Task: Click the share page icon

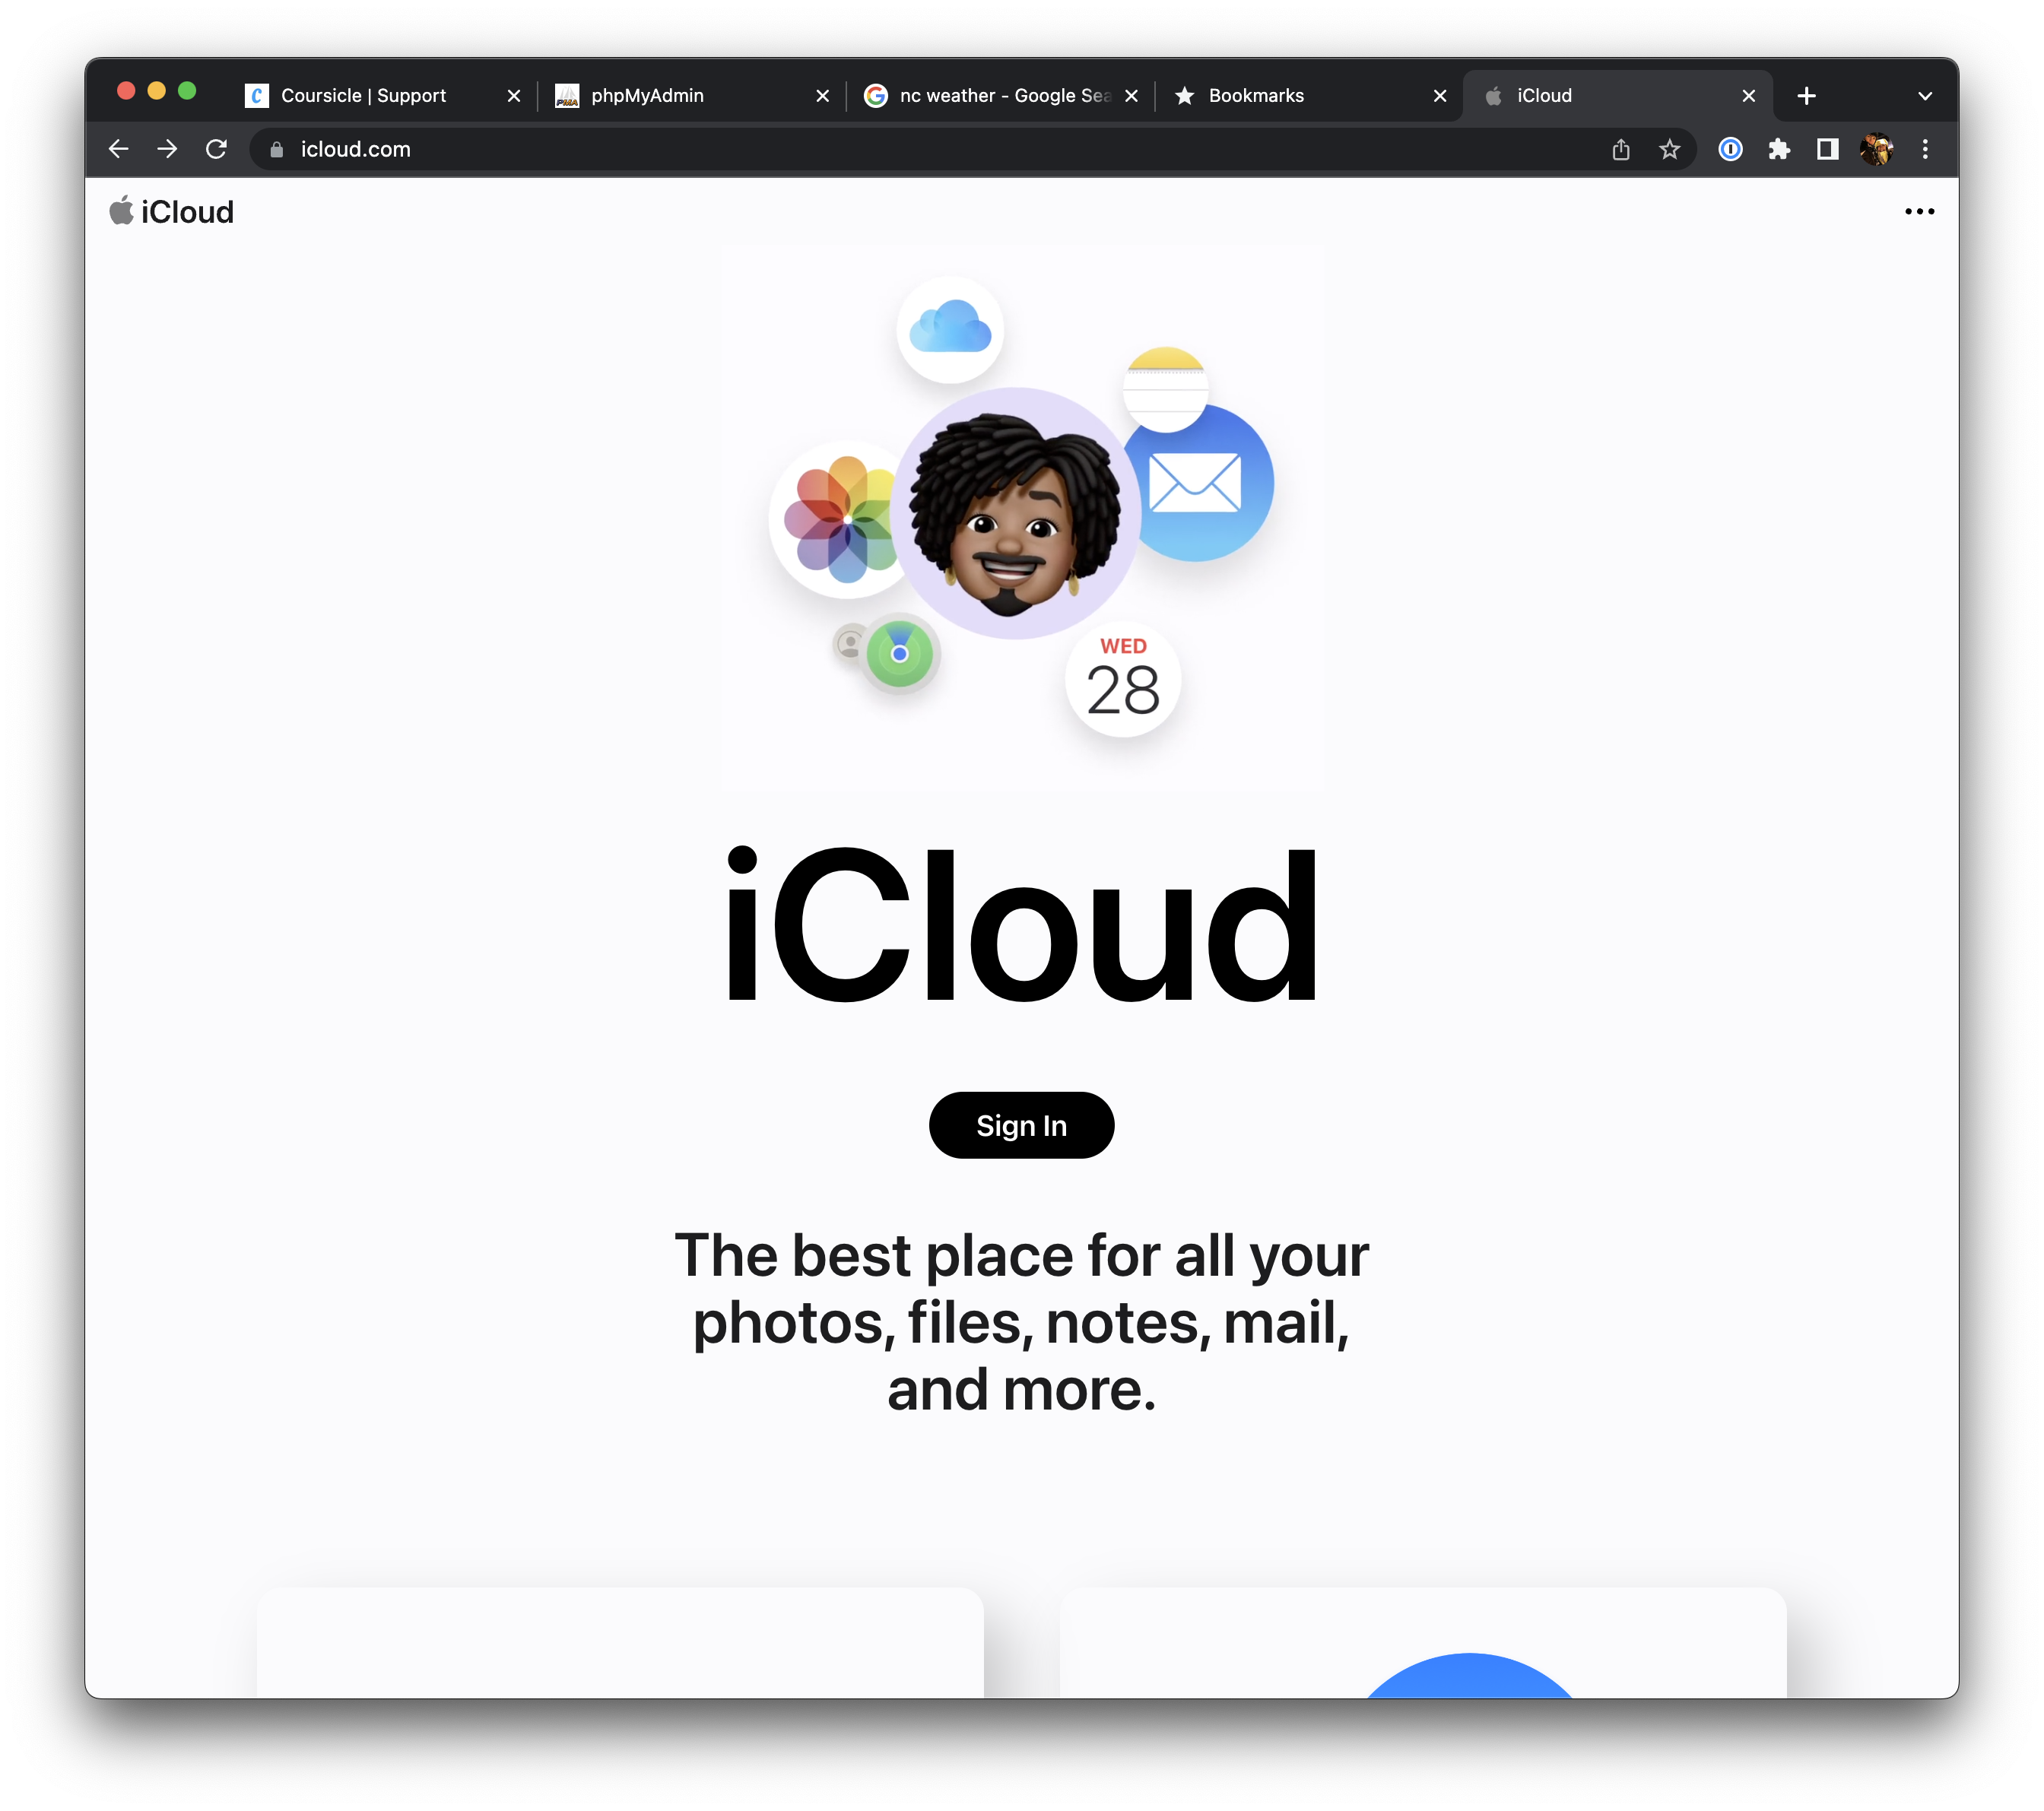Action: point(1621,149)
